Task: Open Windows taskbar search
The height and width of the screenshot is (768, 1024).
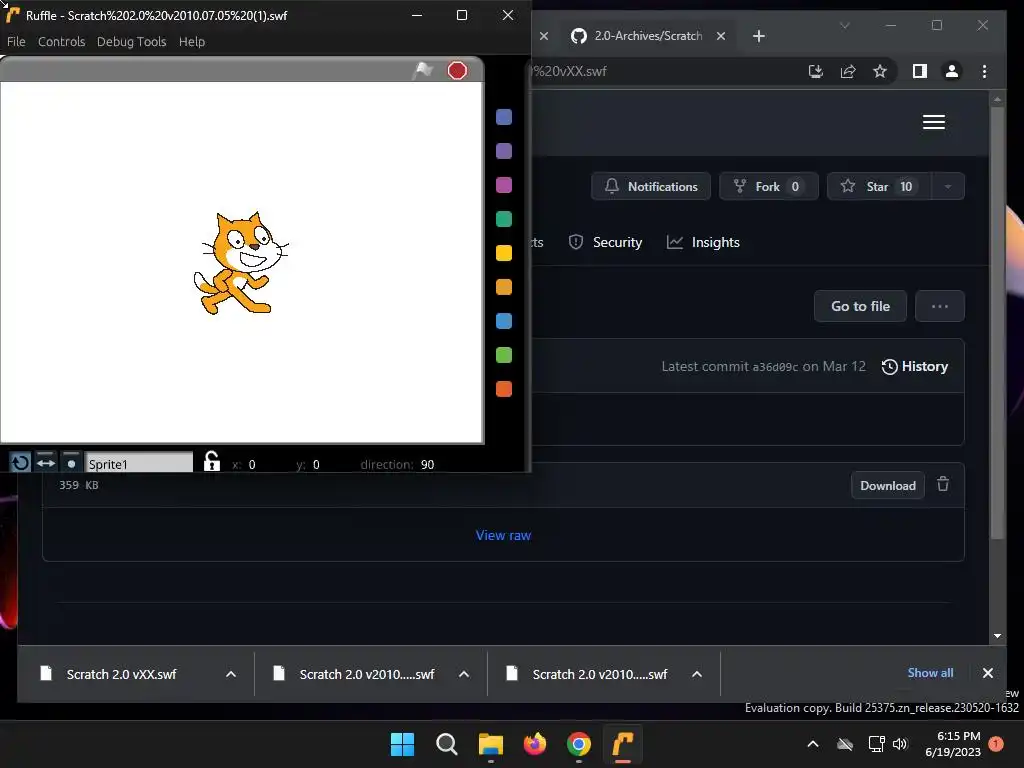Action: [x=447, y=744]
